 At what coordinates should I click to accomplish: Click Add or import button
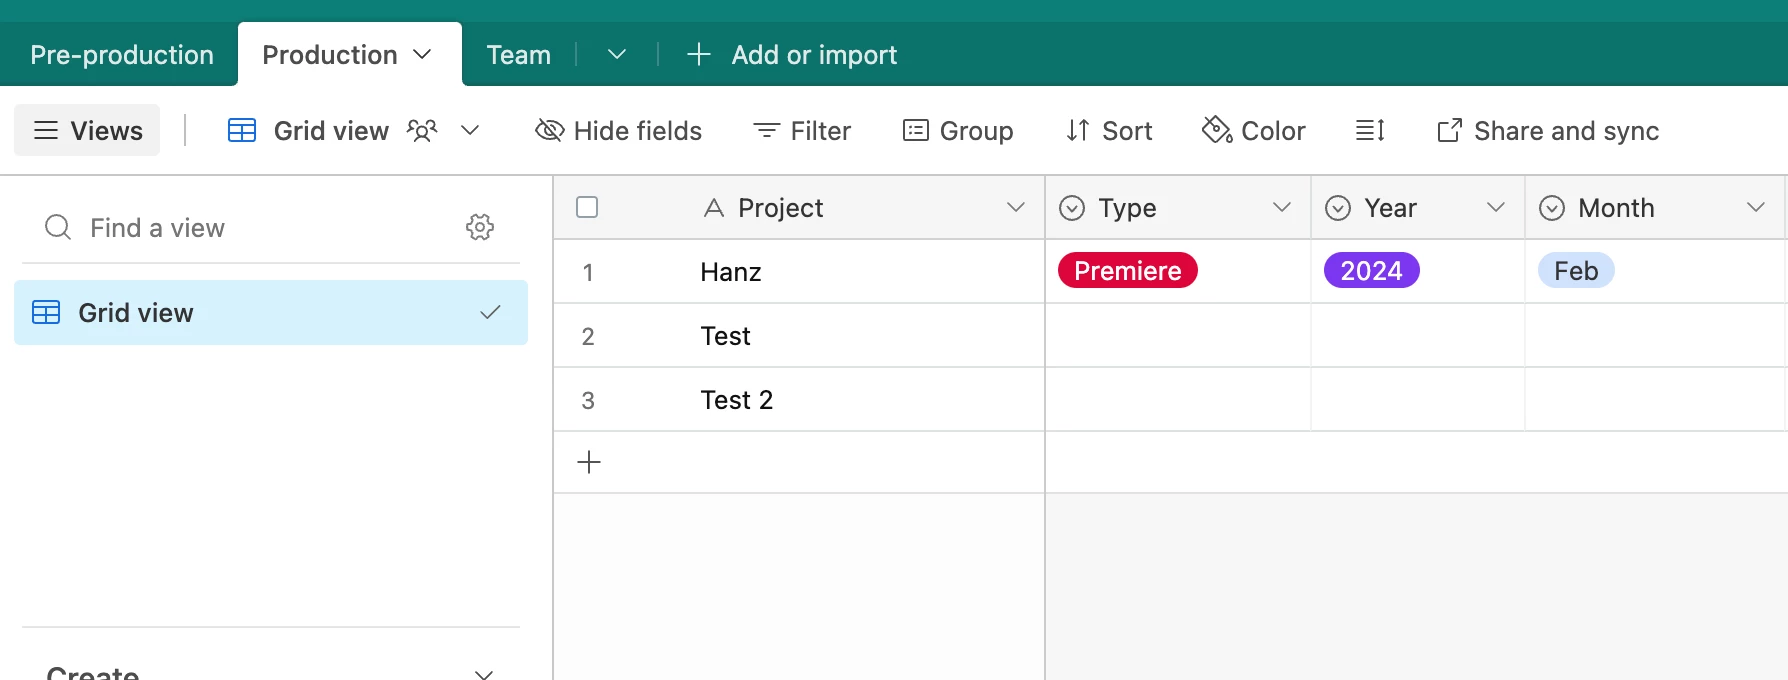click(793, 54)
